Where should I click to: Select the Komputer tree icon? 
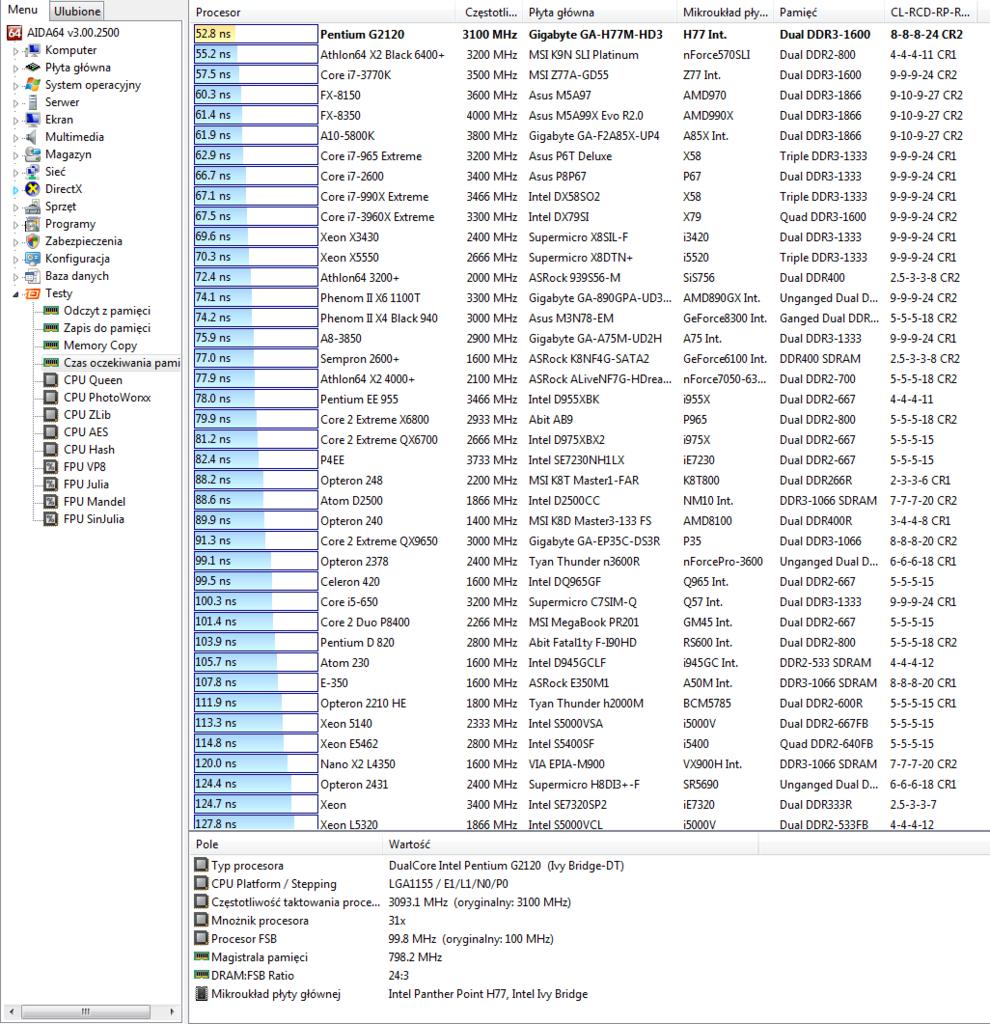(33, 50)
